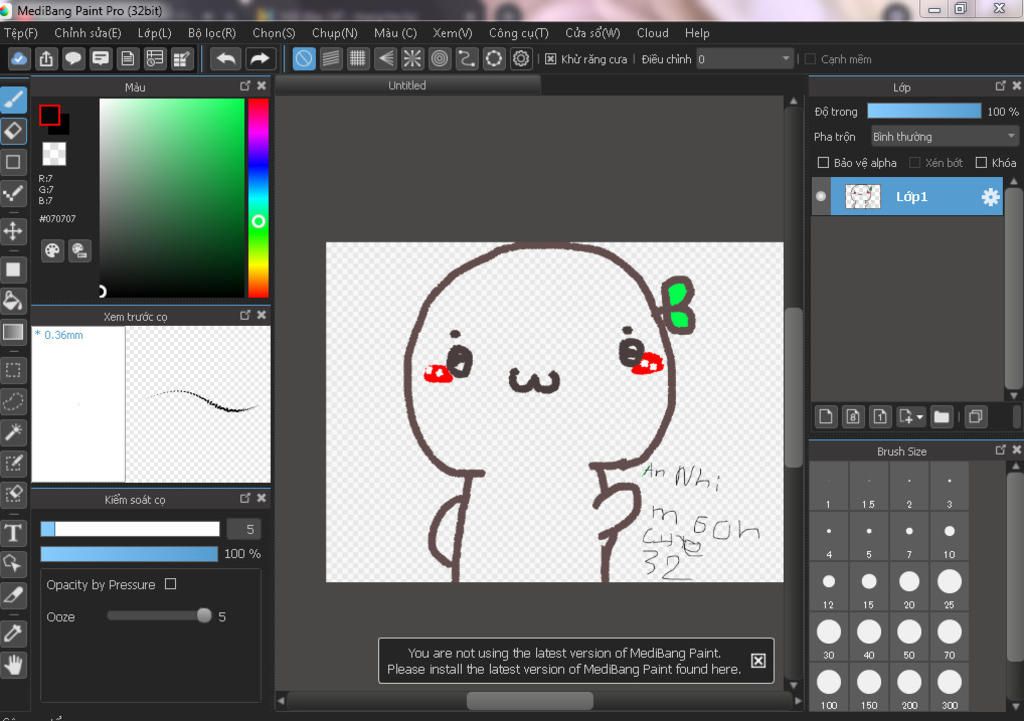The width and height of the screenshot is (1024, 721).
Task: Toggle the Xén bớt clipping checkbox
Action: (915, 163)
